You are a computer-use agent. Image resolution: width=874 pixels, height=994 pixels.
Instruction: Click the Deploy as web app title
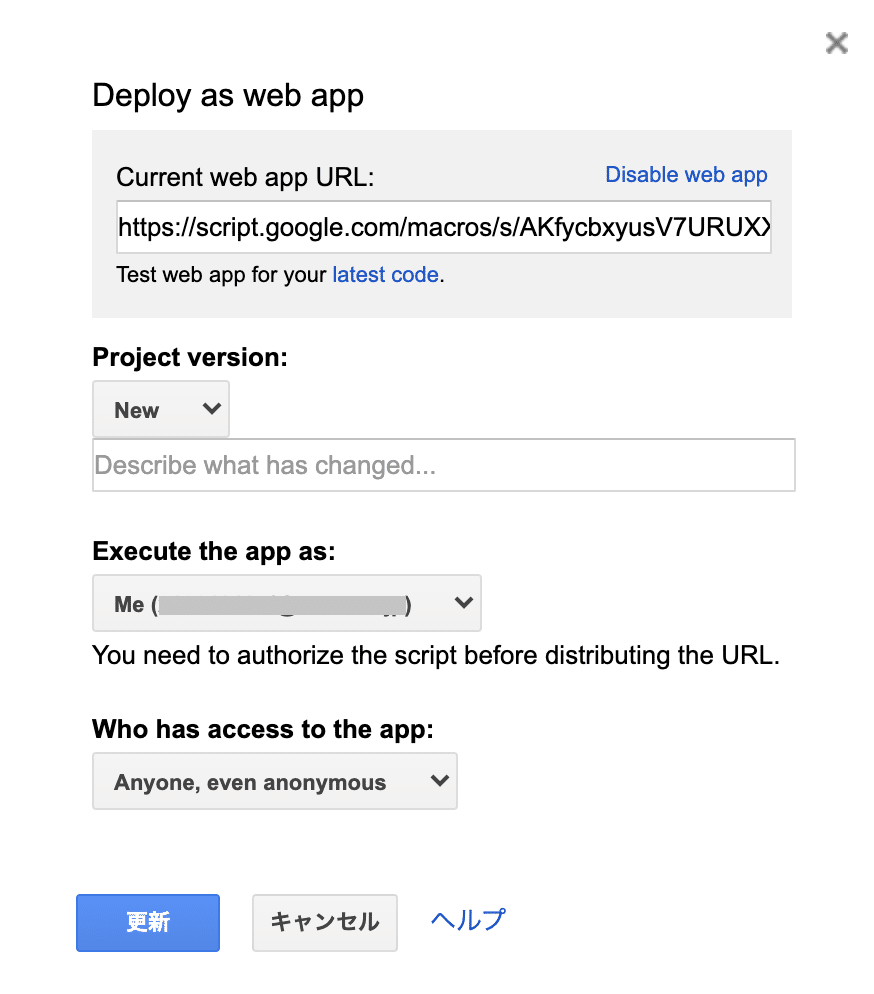click(227, 96)
